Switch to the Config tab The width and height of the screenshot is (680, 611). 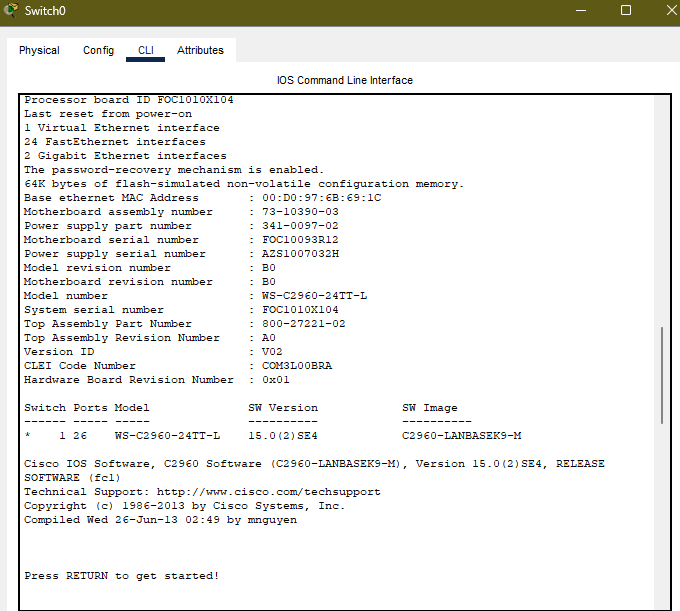click(98, 50)
